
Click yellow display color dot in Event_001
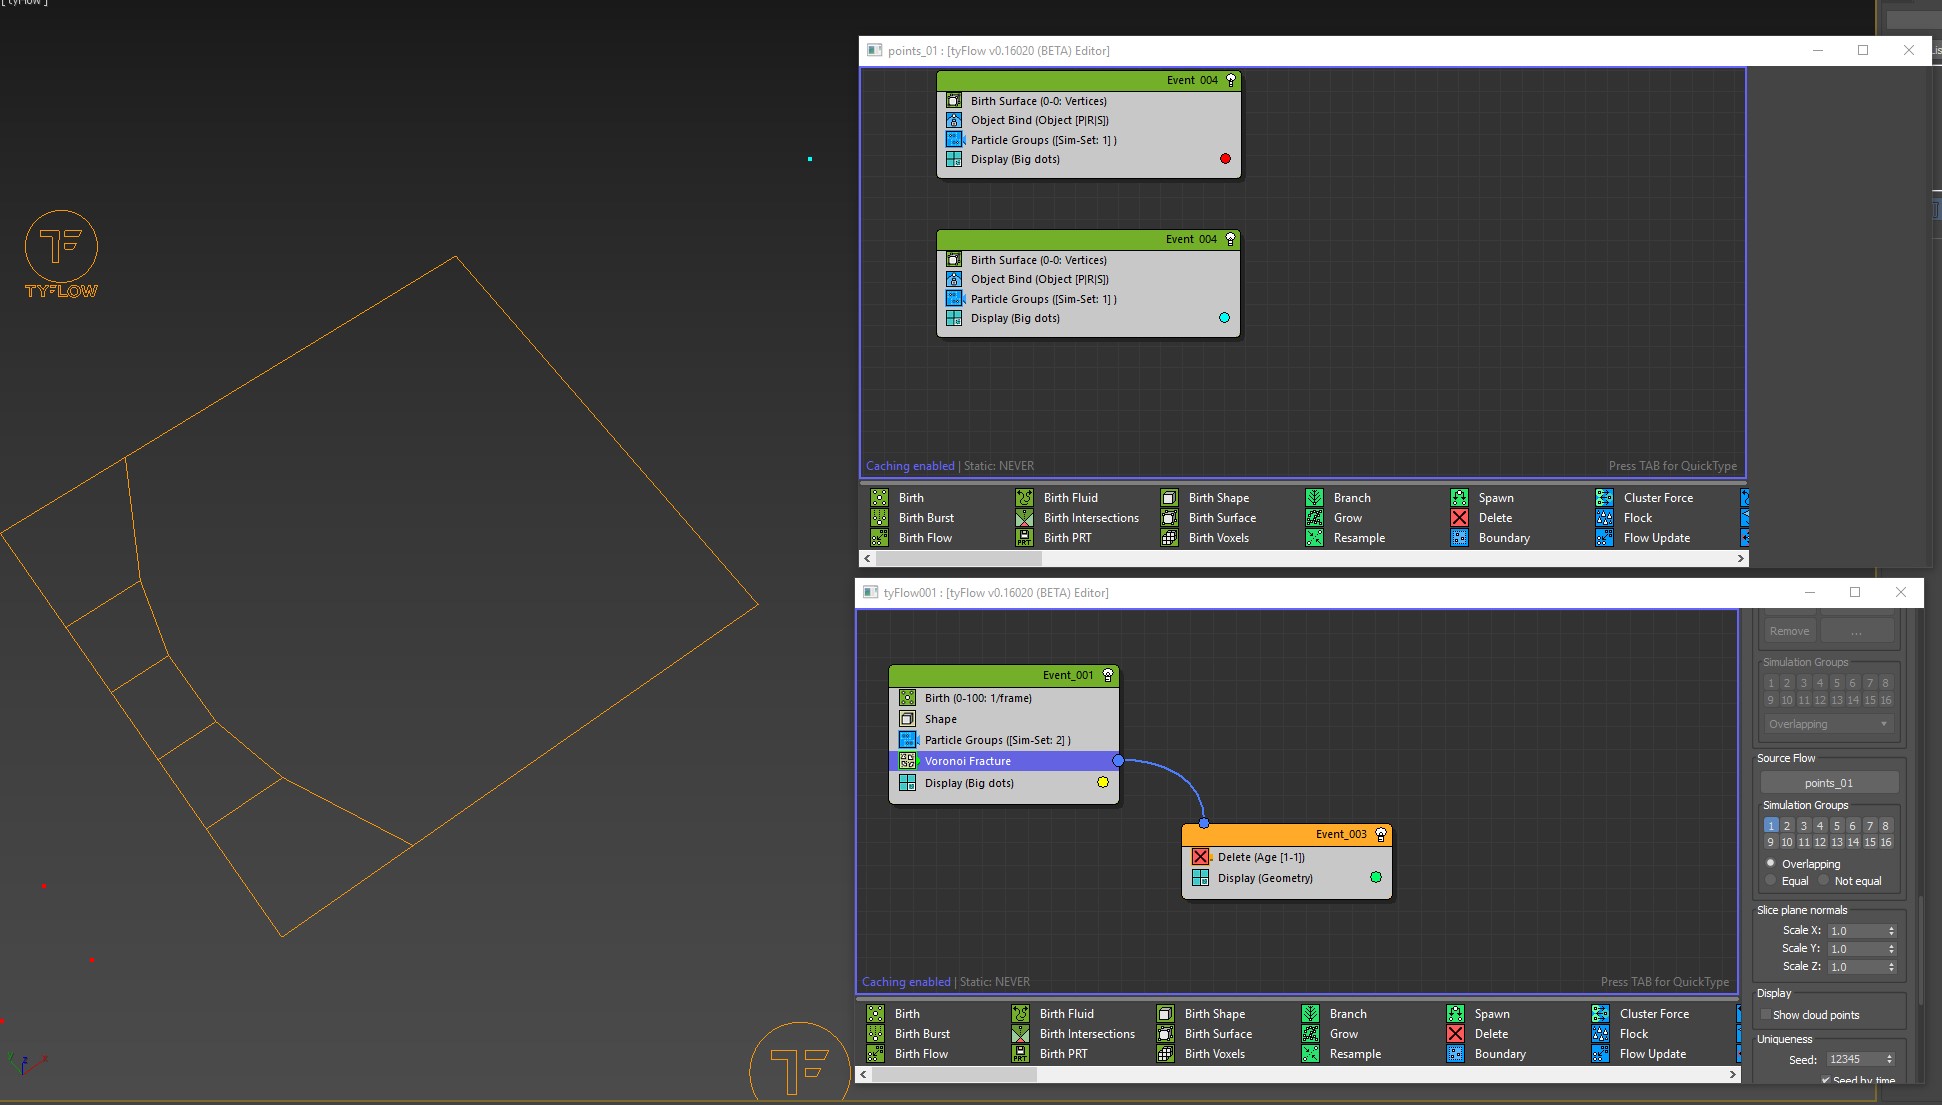coord(1103,782)
